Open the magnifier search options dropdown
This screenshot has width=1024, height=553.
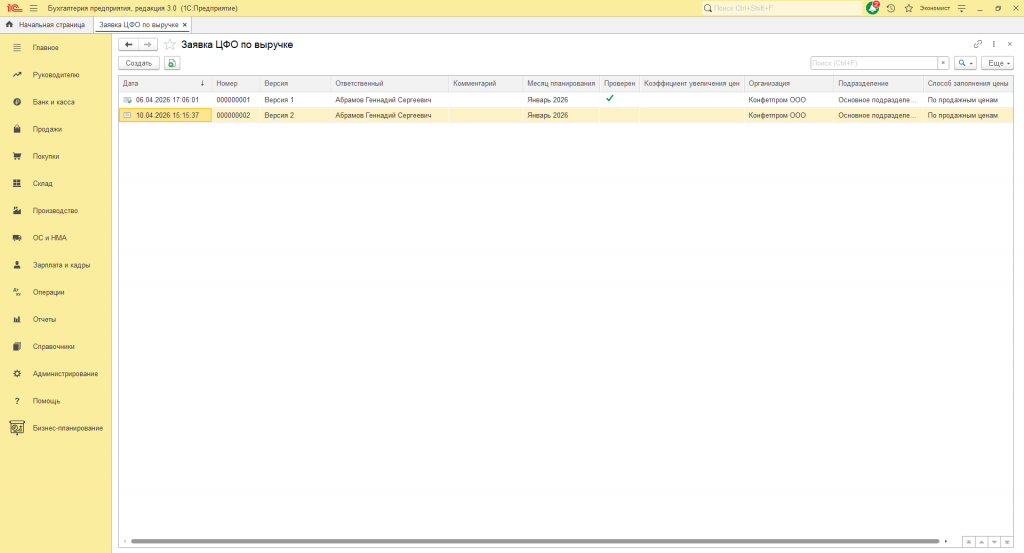[x=965, y=63]
